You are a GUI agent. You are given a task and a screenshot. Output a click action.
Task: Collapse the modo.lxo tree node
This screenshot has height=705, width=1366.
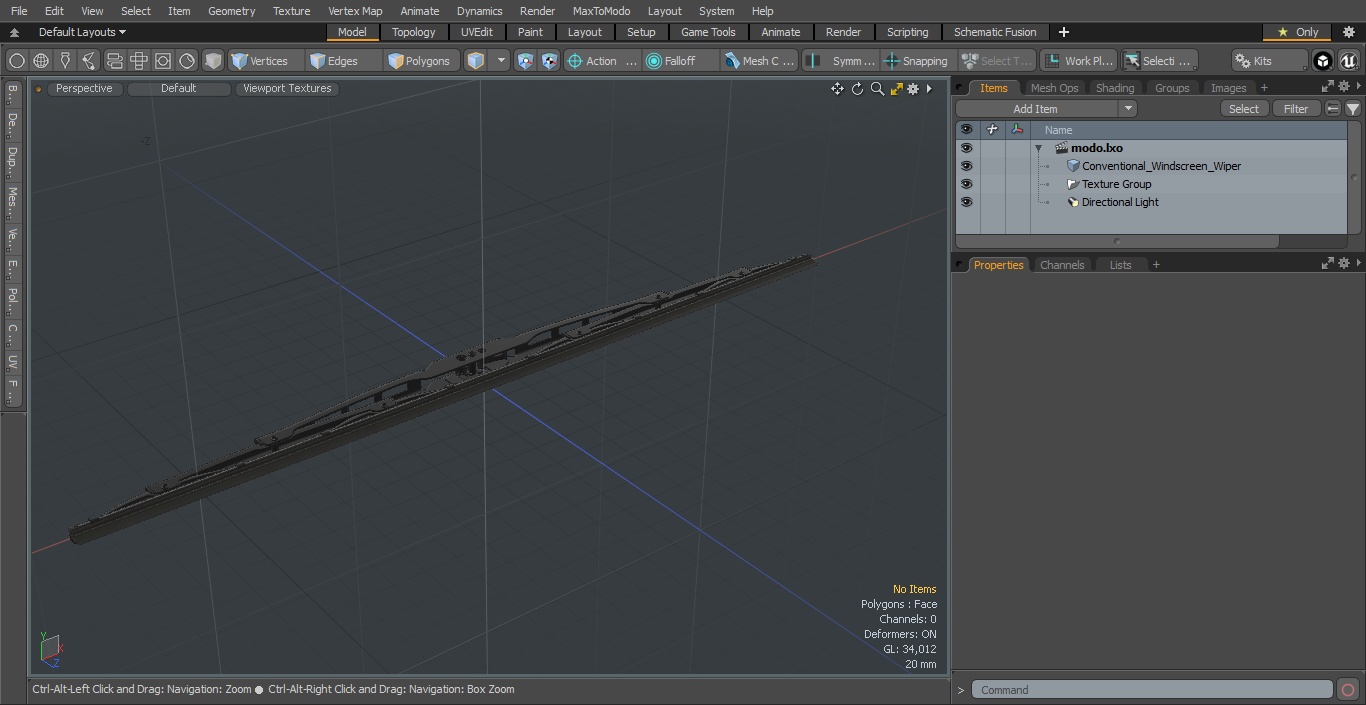pyautogui.click(x=1038, y=148)
